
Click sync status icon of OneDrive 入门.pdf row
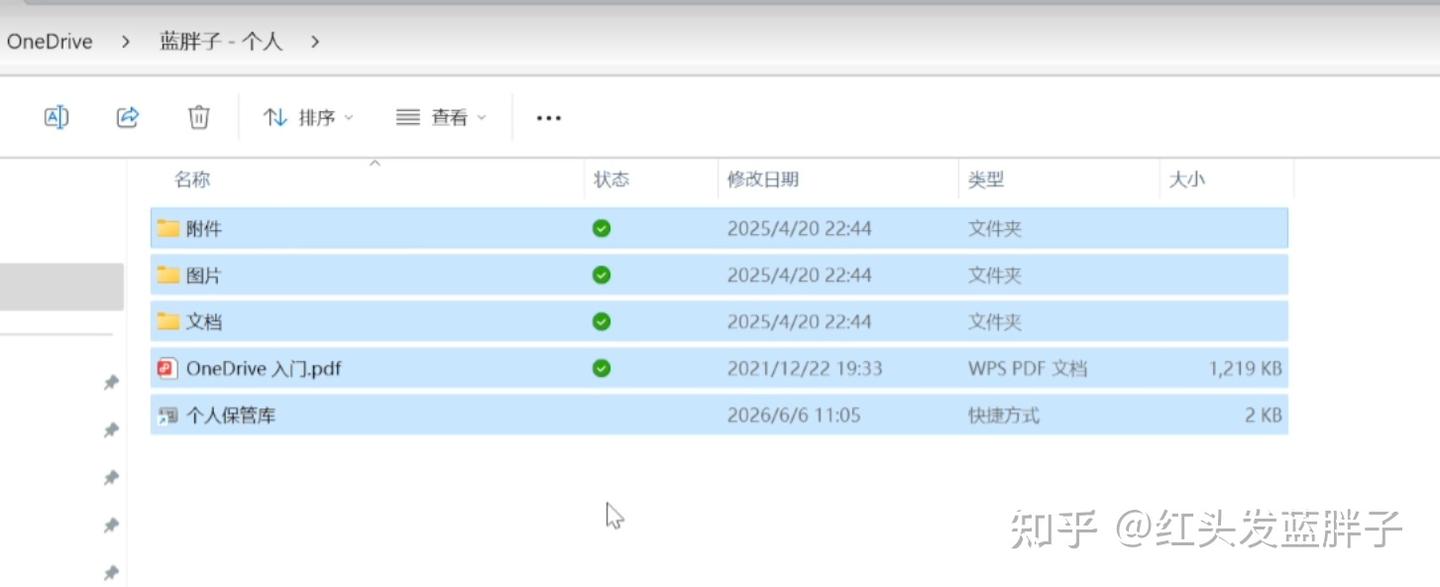(x=601, y=369)
